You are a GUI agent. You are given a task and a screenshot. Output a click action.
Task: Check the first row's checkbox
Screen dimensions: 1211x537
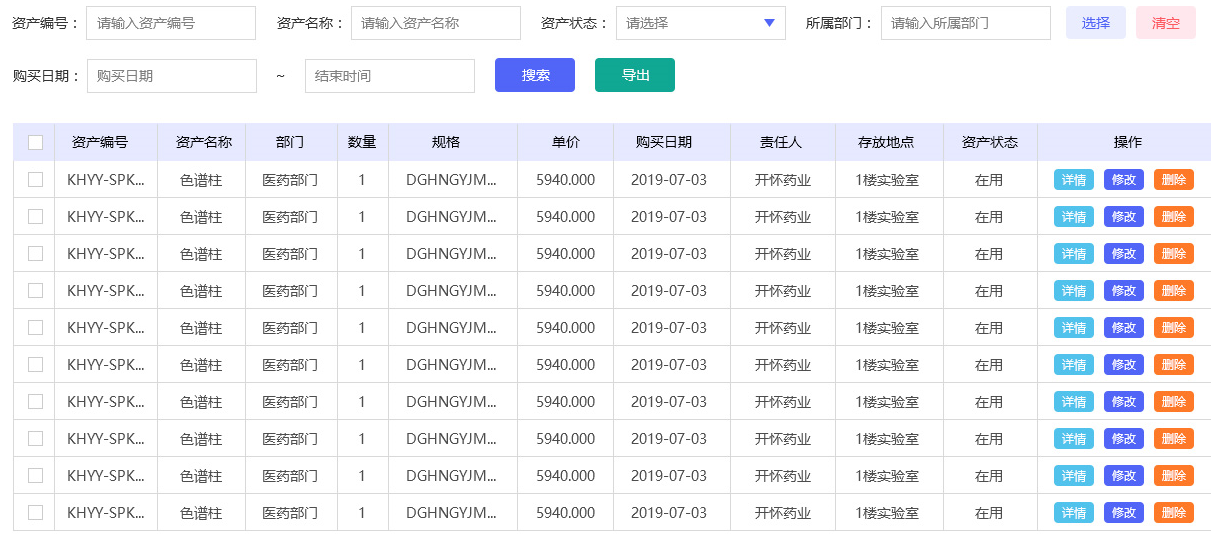coord(35,179)
